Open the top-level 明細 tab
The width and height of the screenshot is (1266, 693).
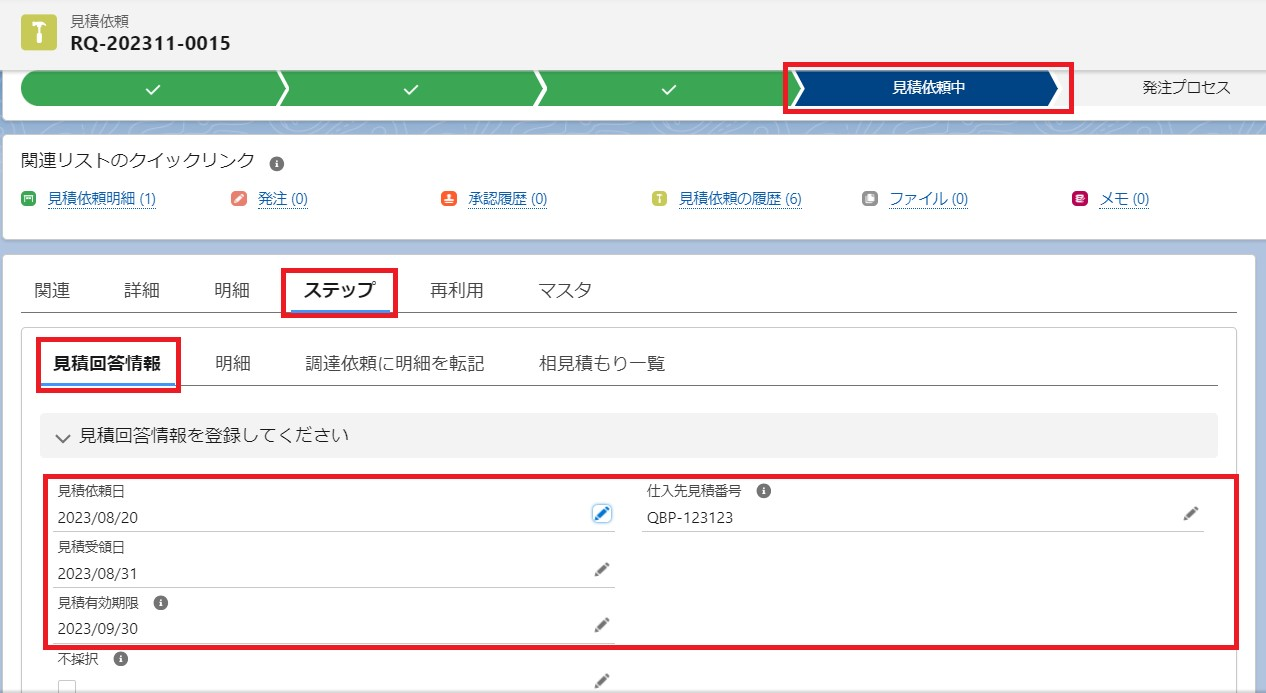coord(232,291)
